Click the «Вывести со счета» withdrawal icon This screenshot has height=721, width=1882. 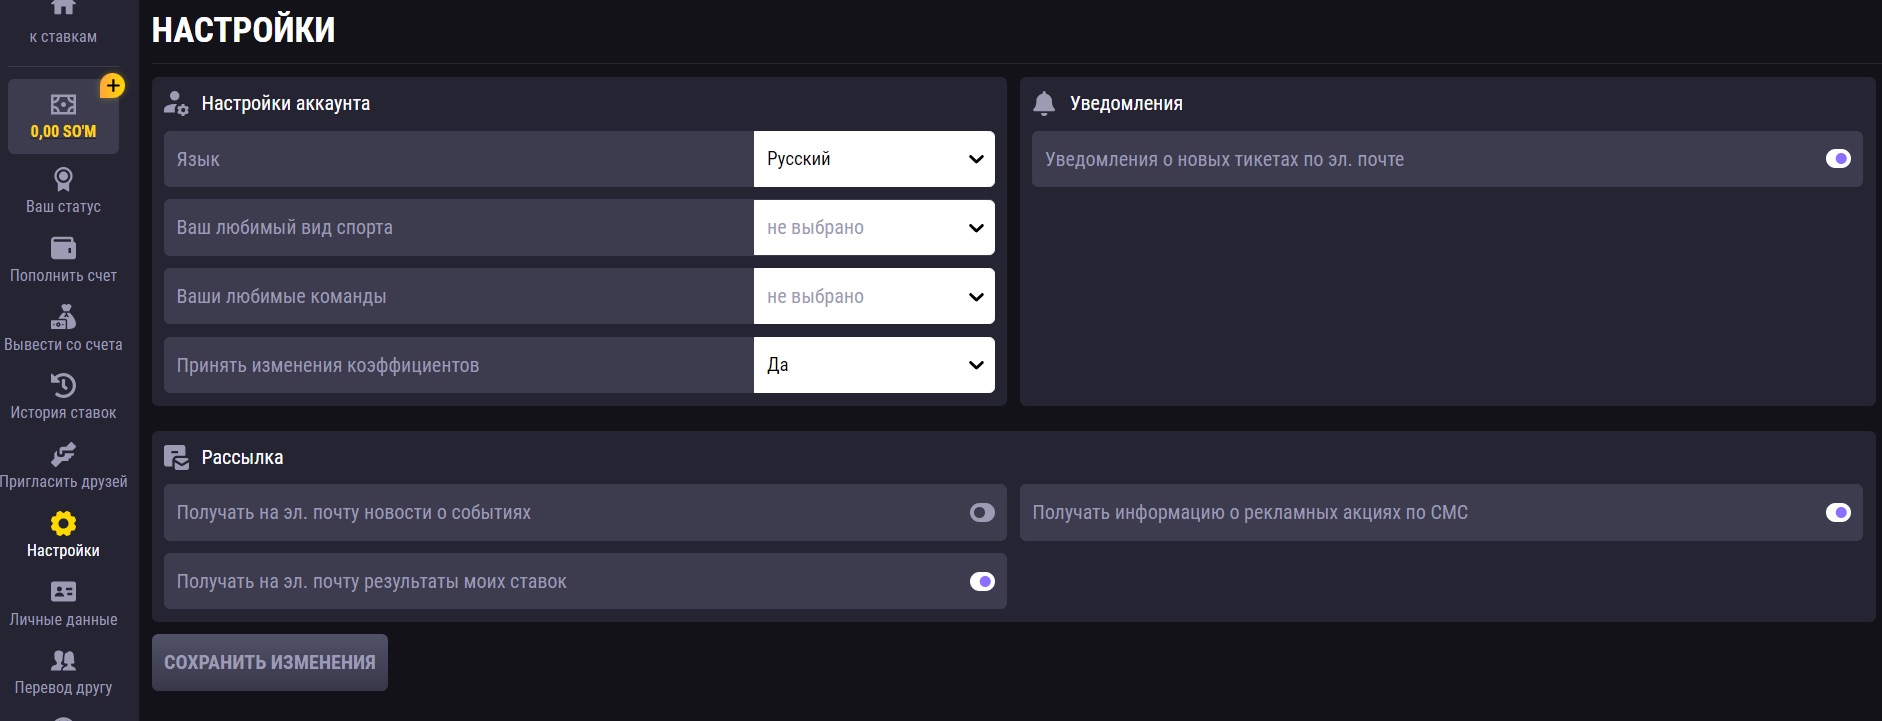(63, 317)
